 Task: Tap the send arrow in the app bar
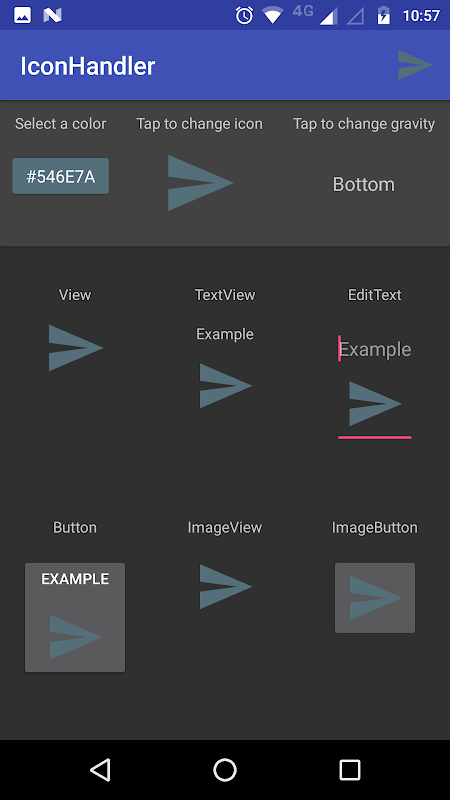click(415, 65)
